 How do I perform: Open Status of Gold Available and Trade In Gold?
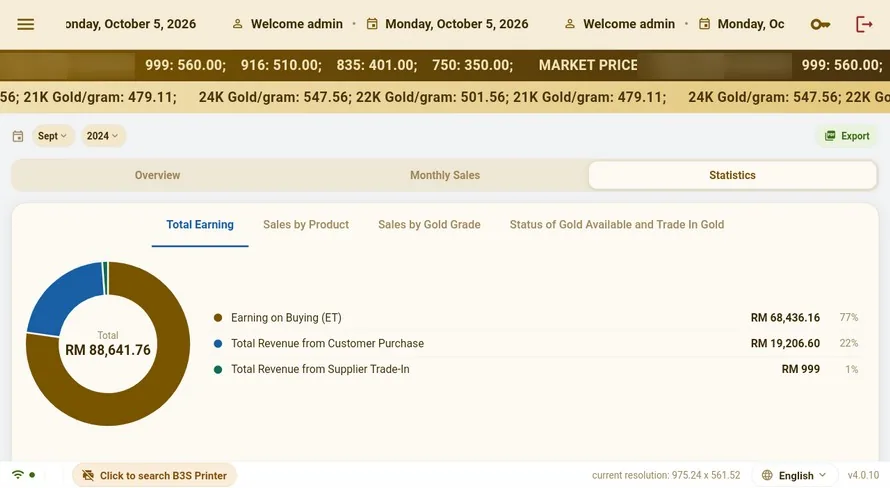(616, 225)
